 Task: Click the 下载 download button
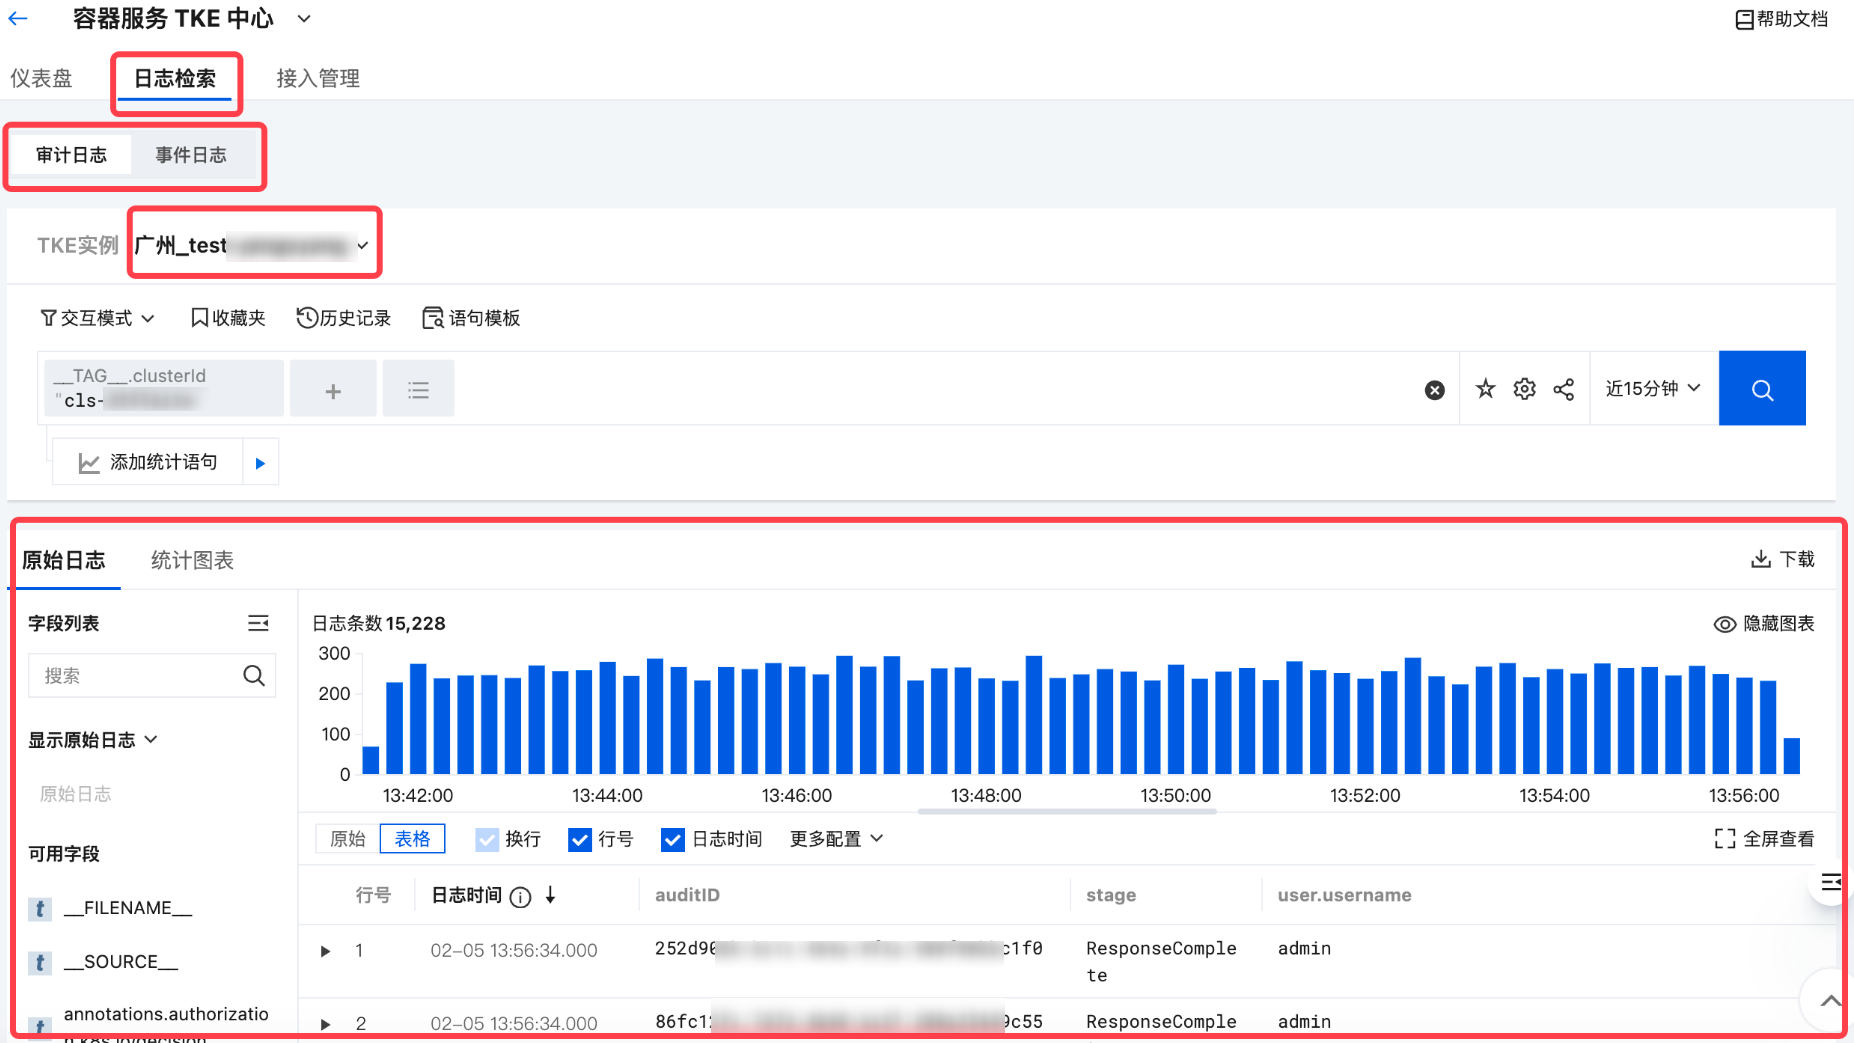[x=1782, y=559]
